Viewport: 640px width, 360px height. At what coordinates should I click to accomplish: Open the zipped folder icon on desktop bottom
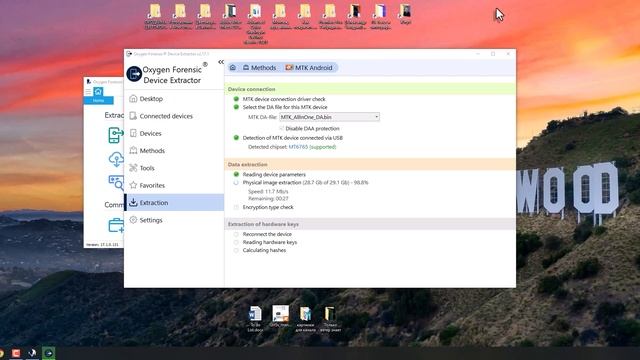[x=305, y=319]
